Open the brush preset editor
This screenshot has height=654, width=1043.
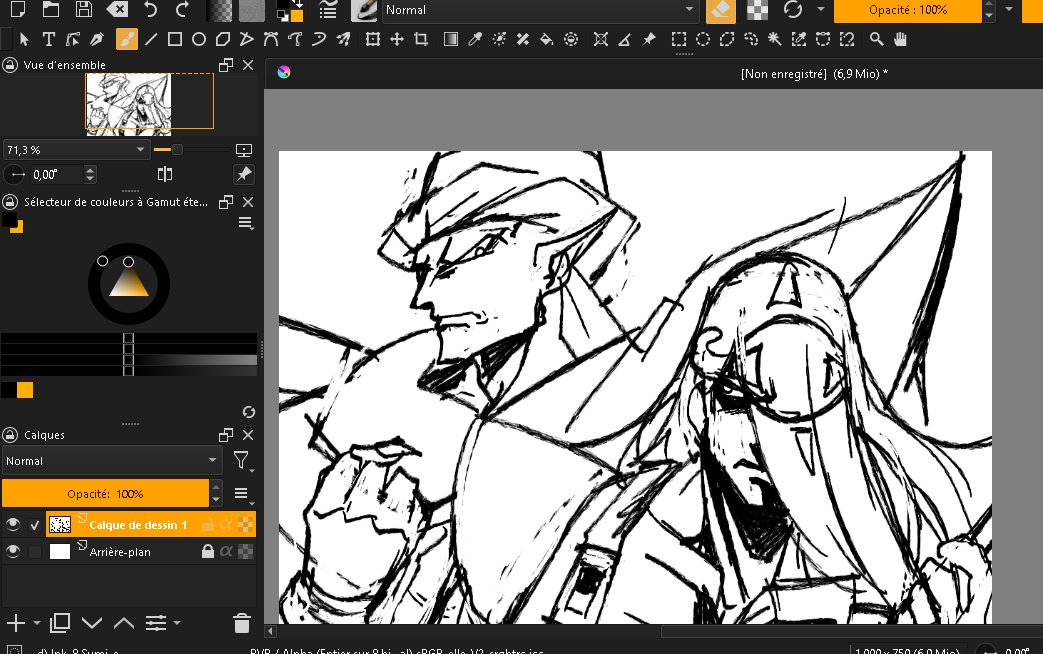362,11
